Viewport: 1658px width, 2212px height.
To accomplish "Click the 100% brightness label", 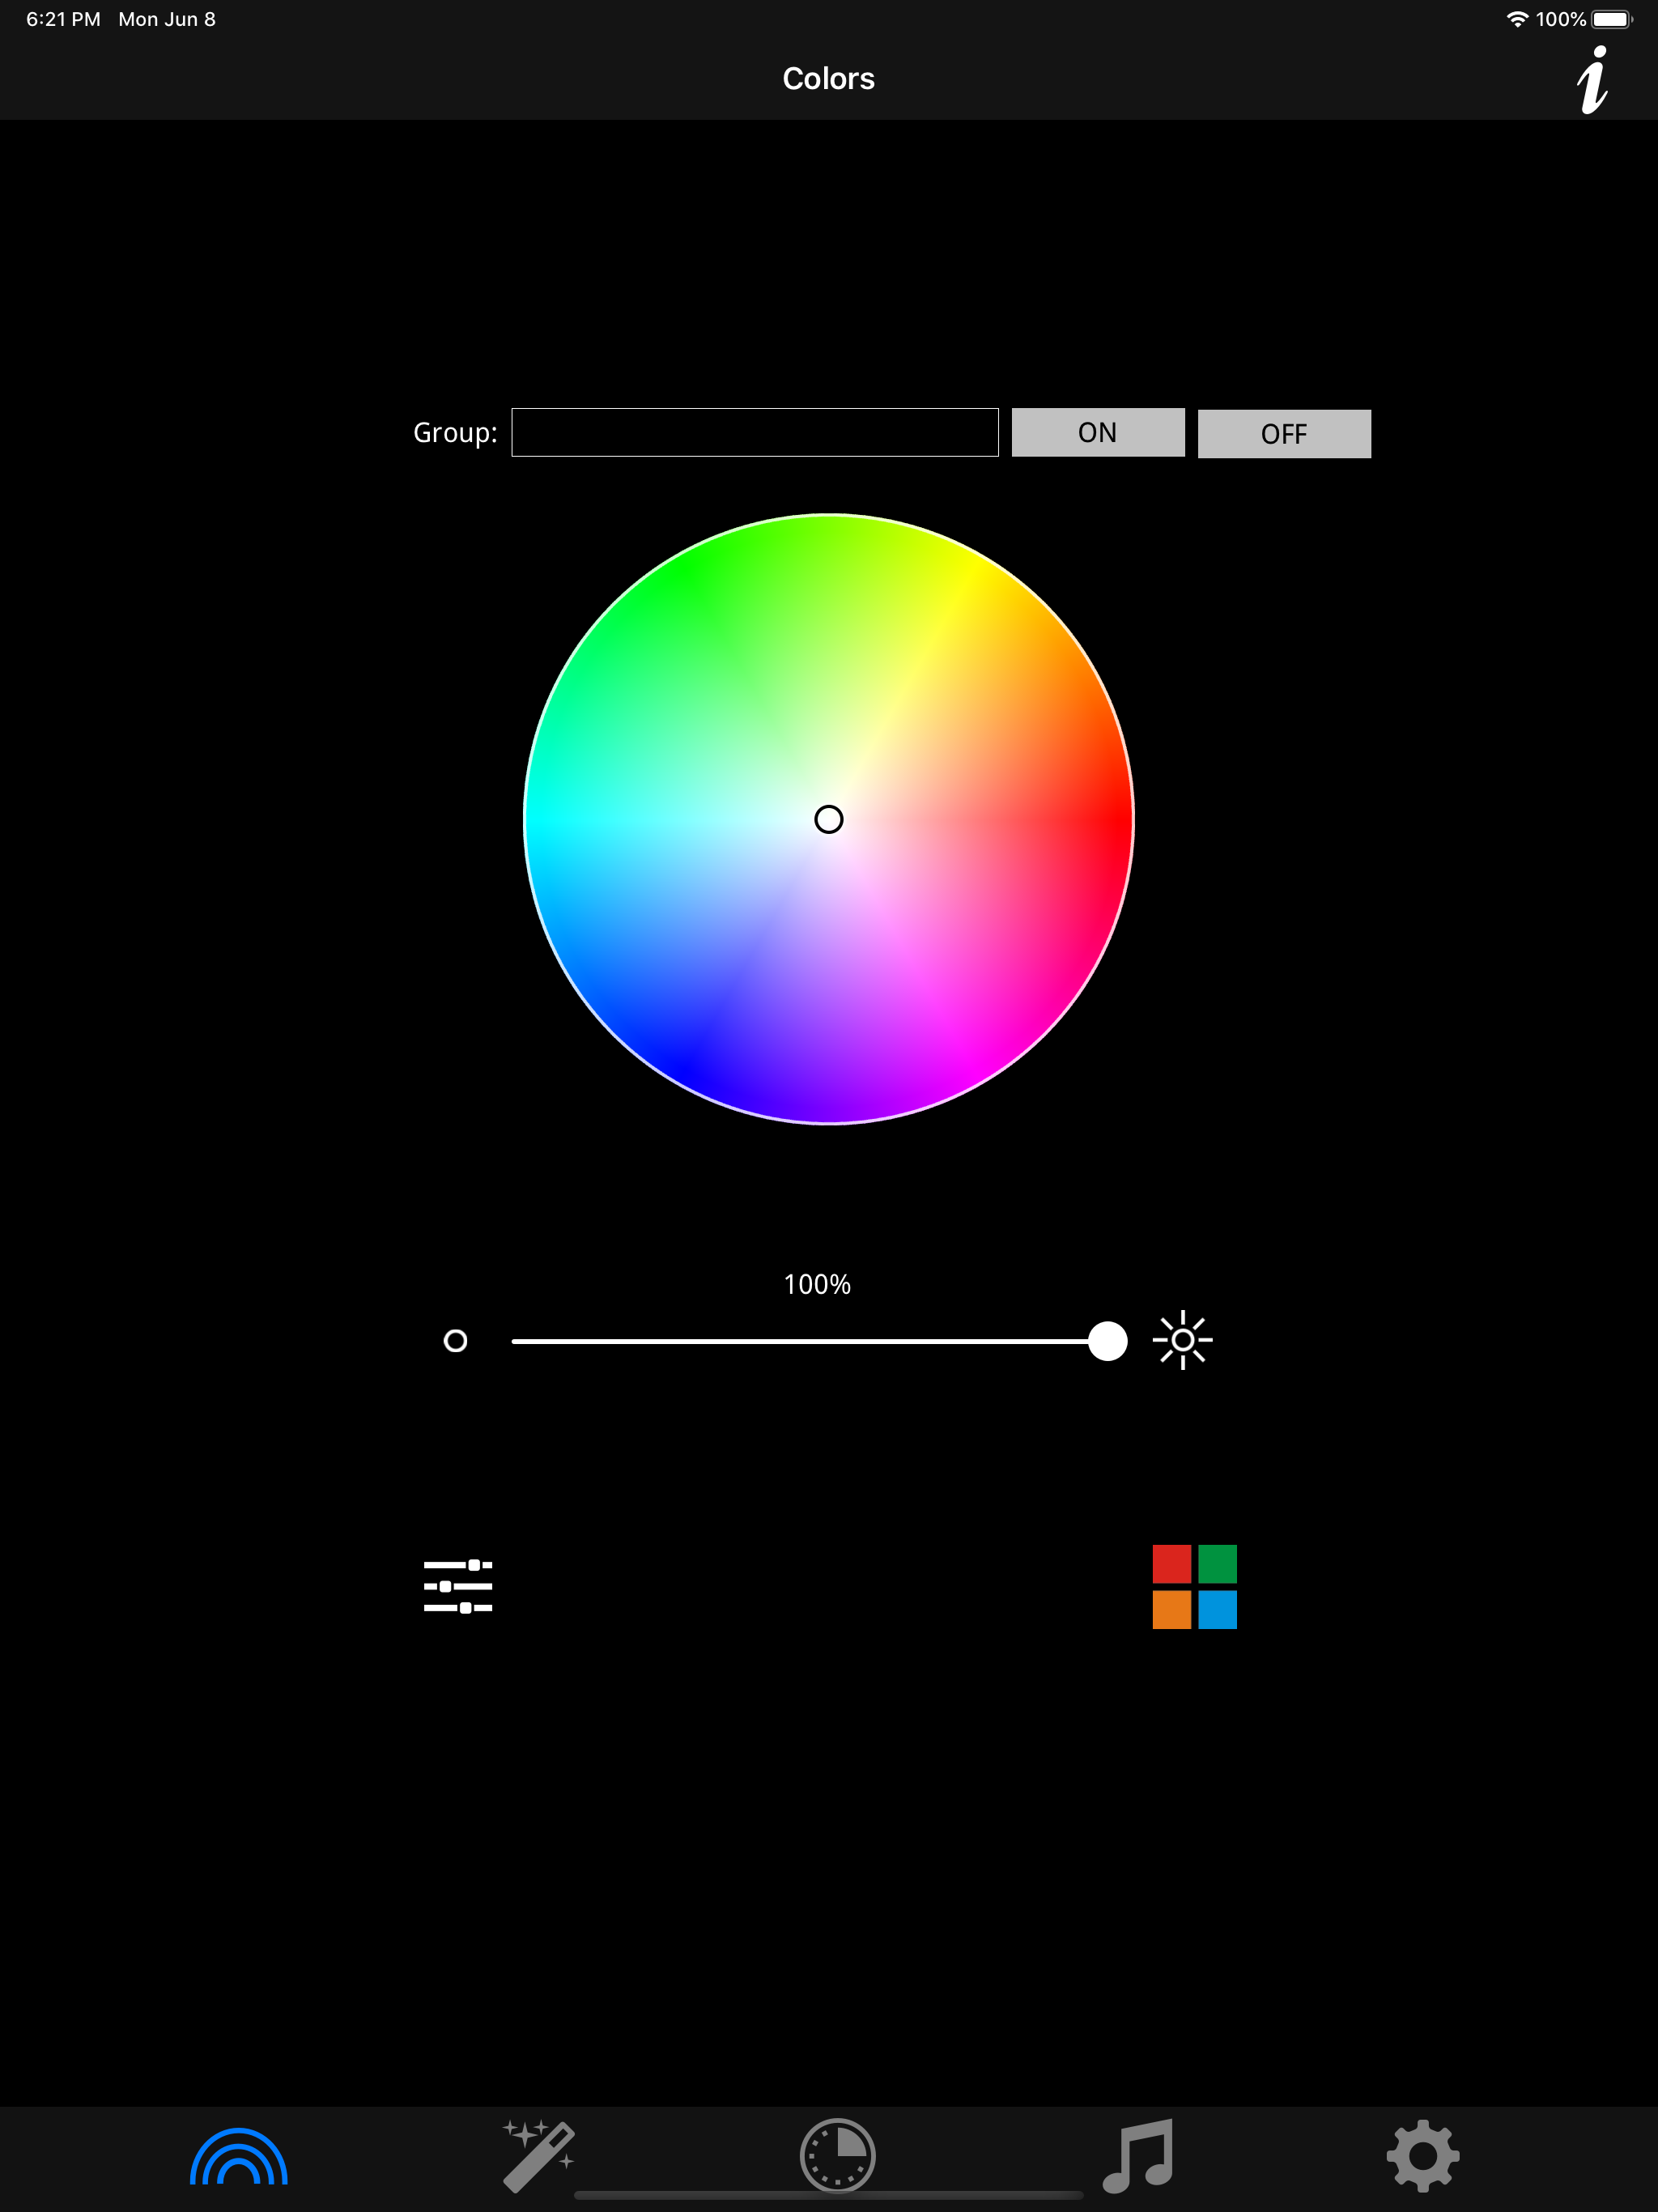I will tap(817, 1284).
